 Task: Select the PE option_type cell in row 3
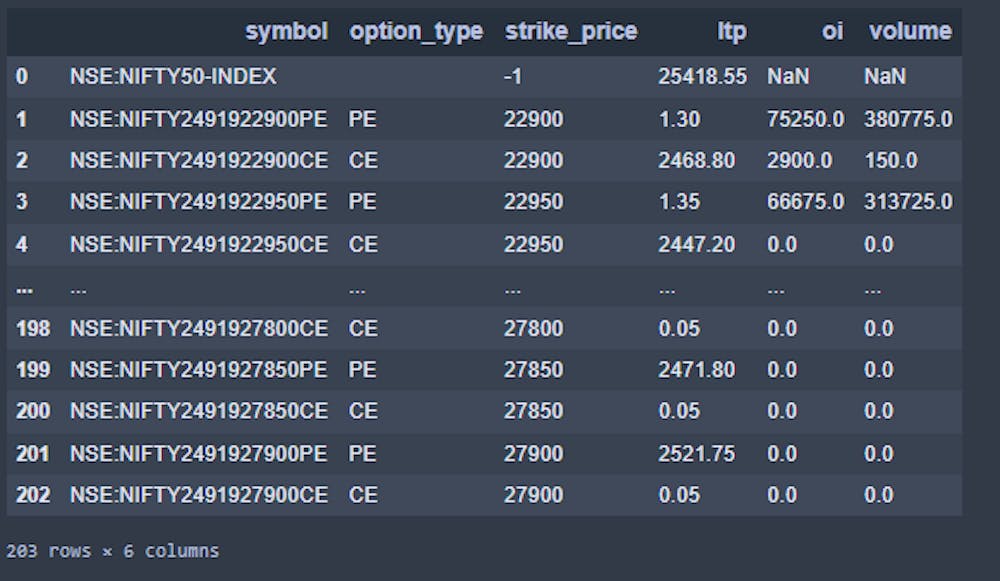[364, 202]
